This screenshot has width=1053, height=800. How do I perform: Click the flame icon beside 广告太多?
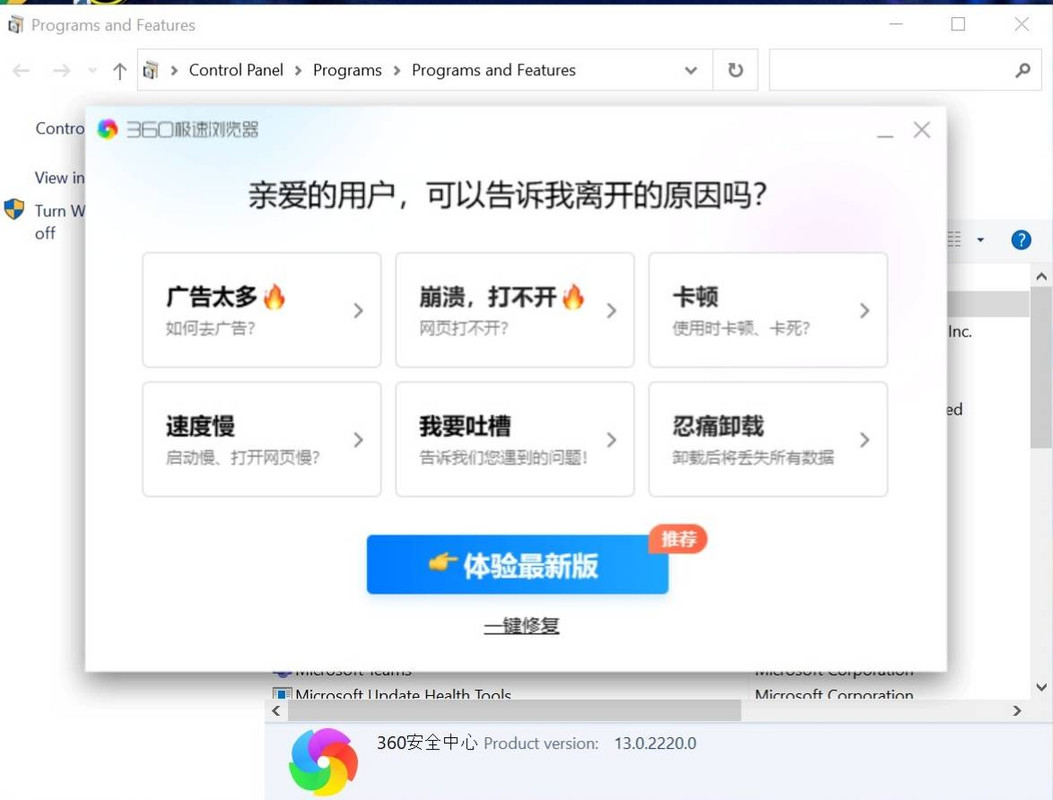click(274, 296)
